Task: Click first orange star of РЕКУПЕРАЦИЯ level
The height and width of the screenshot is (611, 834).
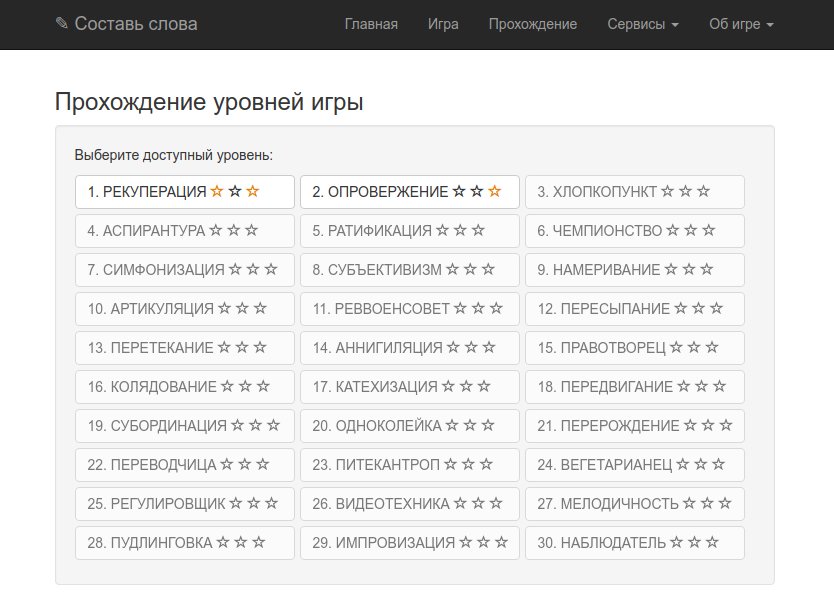Action: point(217,191)
